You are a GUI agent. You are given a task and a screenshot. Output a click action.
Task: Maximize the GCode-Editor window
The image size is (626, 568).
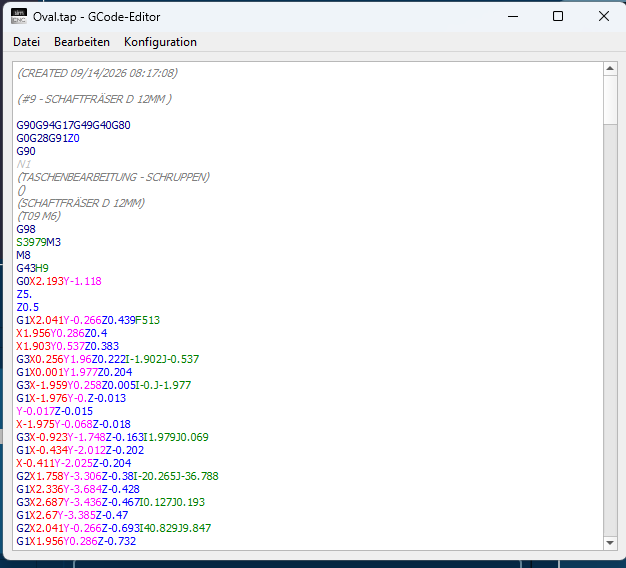[x=558, y=16]
